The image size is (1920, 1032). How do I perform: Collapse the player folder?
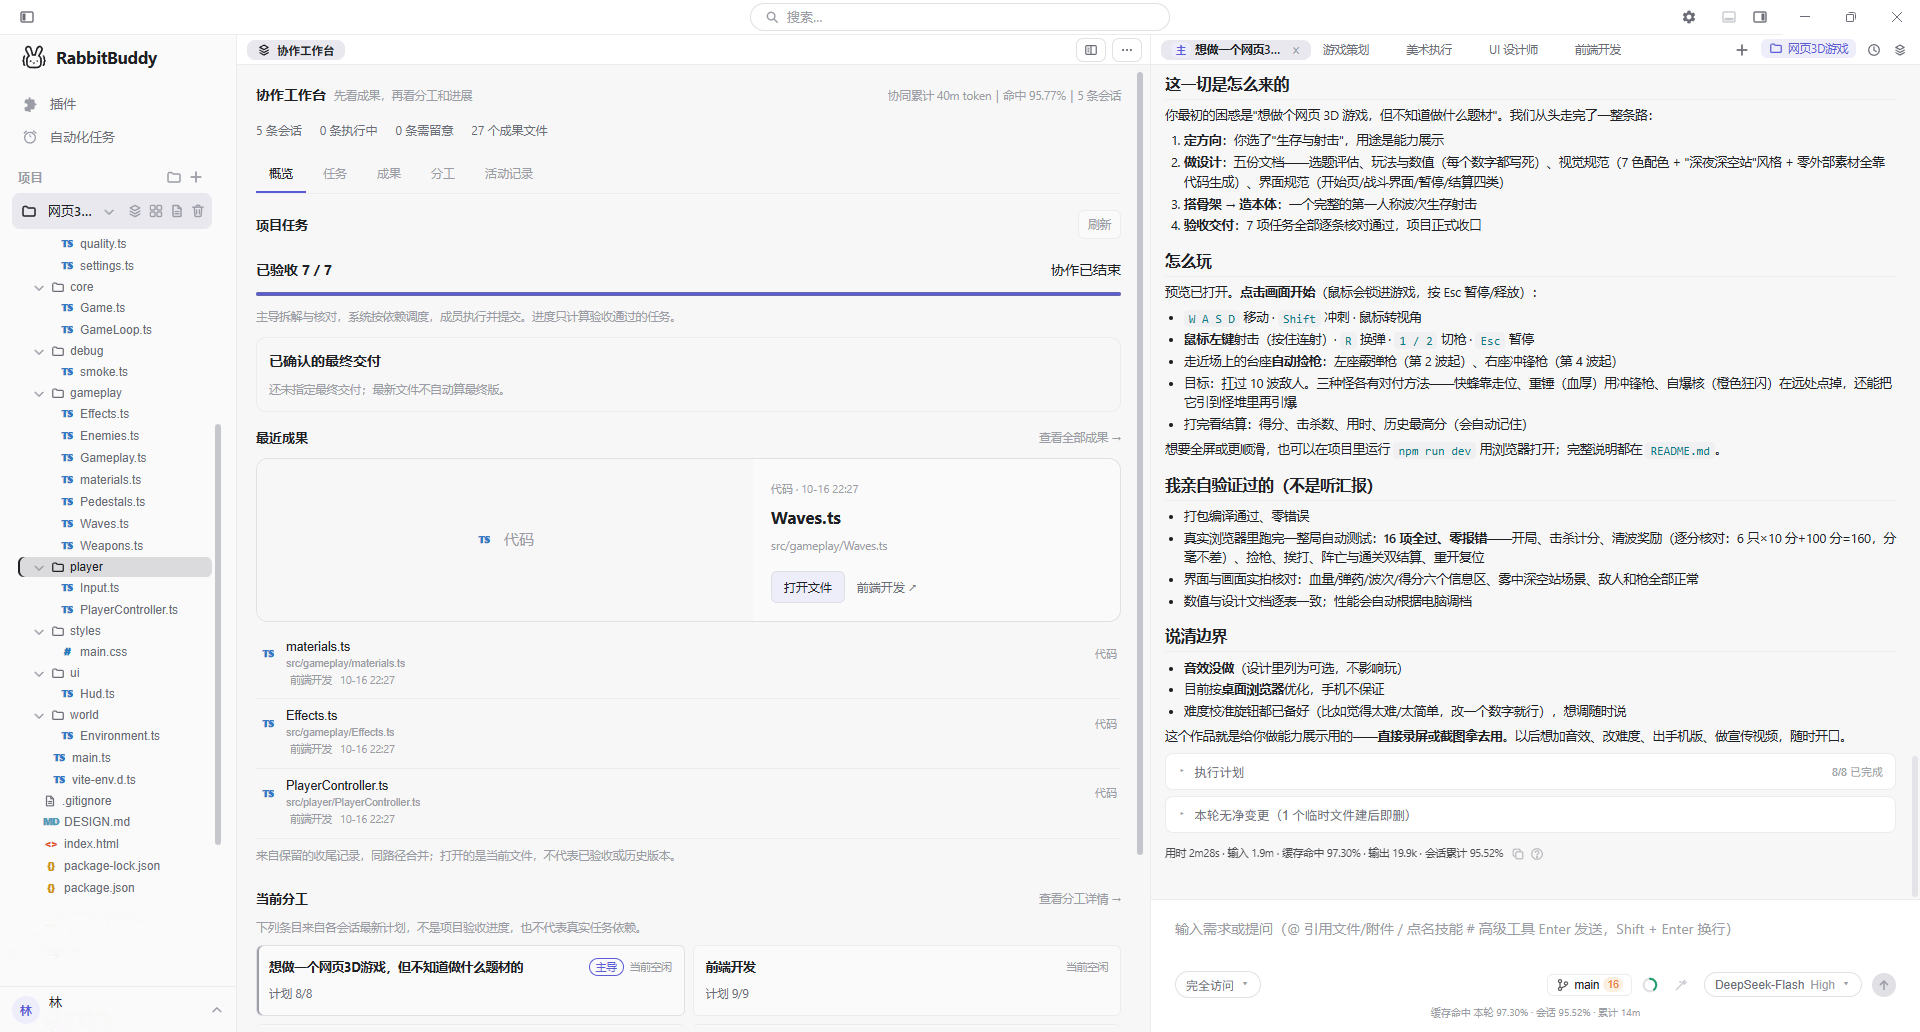[x=40, y=567]
